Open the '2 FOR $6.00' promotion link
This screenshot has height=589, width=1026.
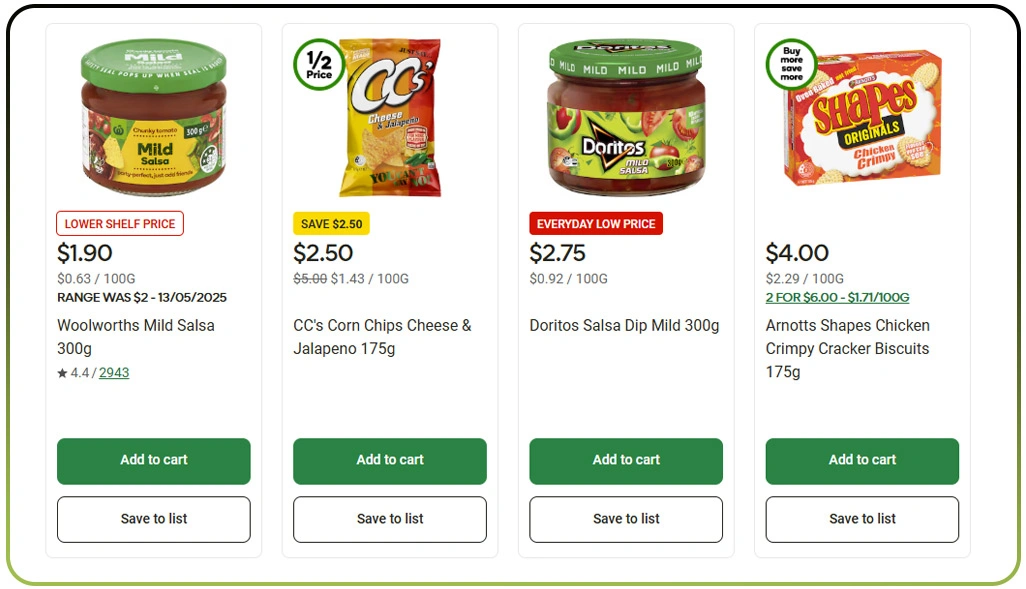(836, 297)
